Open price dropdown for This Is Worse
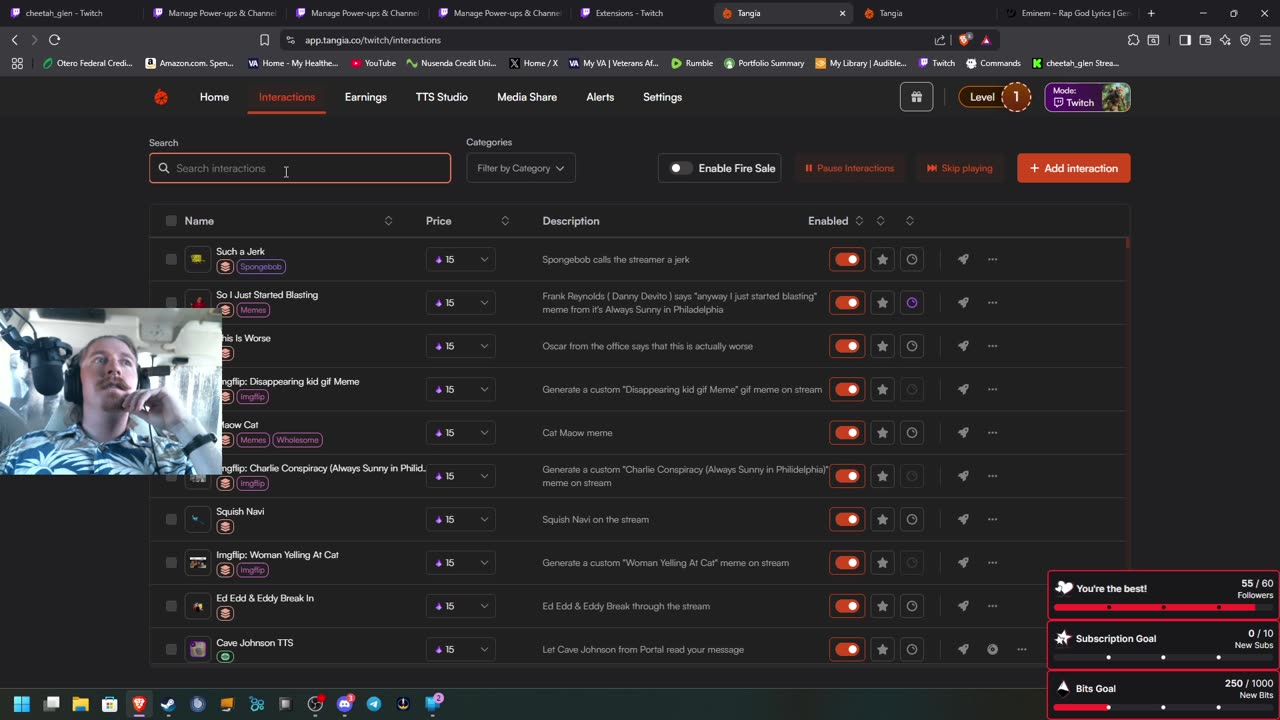The image size is (1280, 720). point(460,346)
